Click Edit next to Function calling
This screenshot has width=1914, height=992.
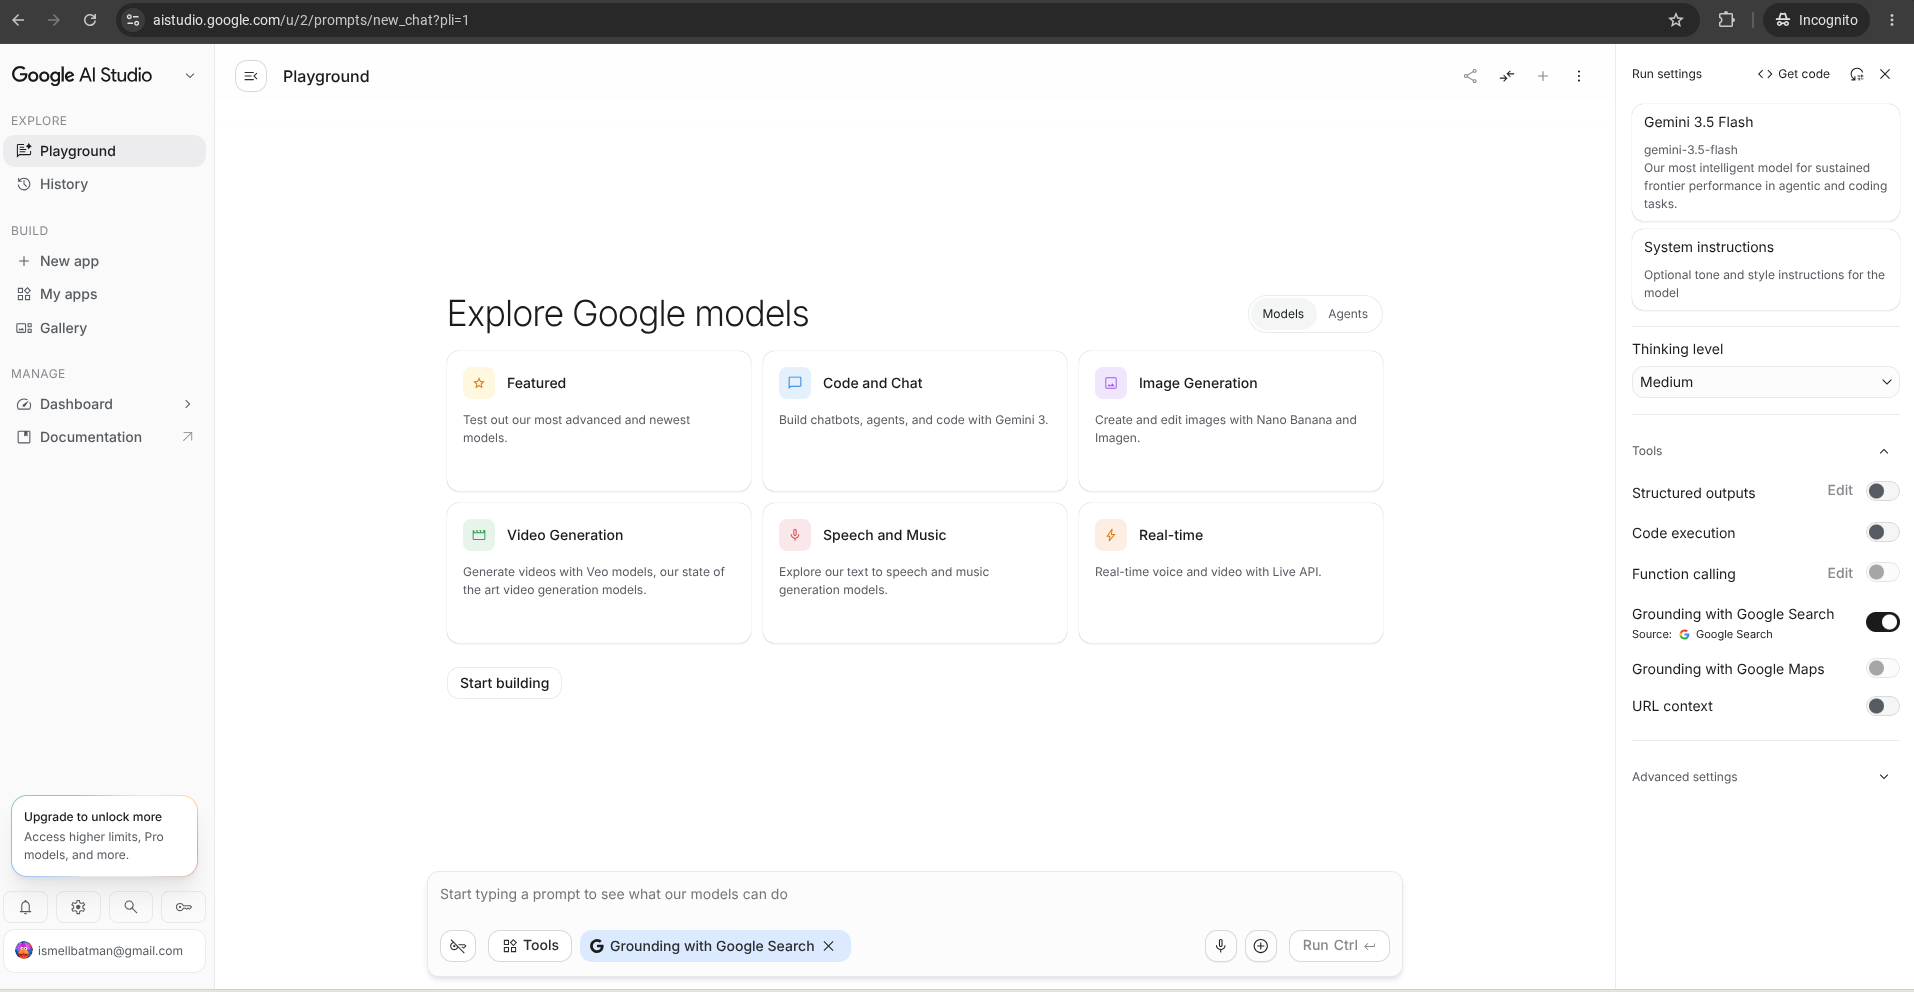pos(1840,573)
